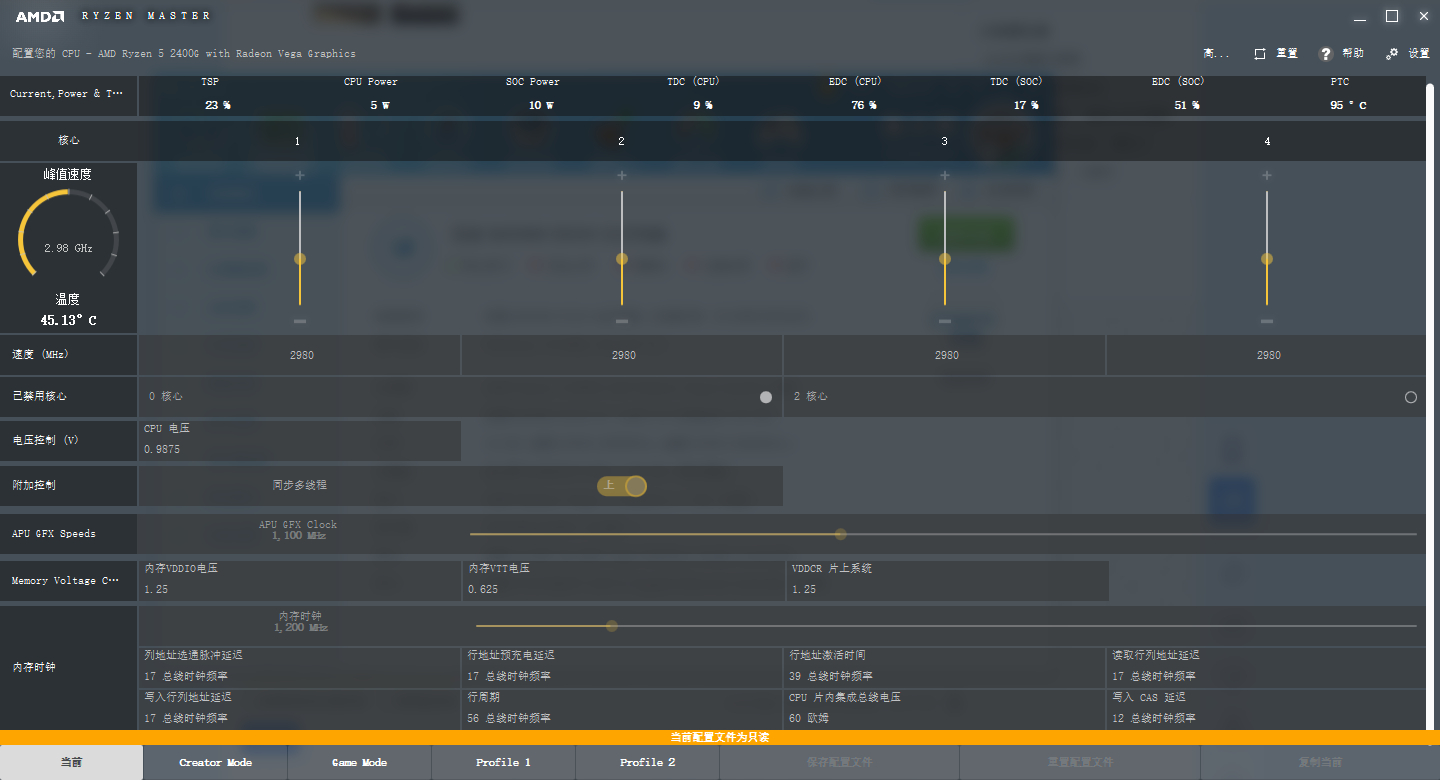Click the core 4 speed slider handle
Screen dimensions: 1440x780
point(1267,259)
